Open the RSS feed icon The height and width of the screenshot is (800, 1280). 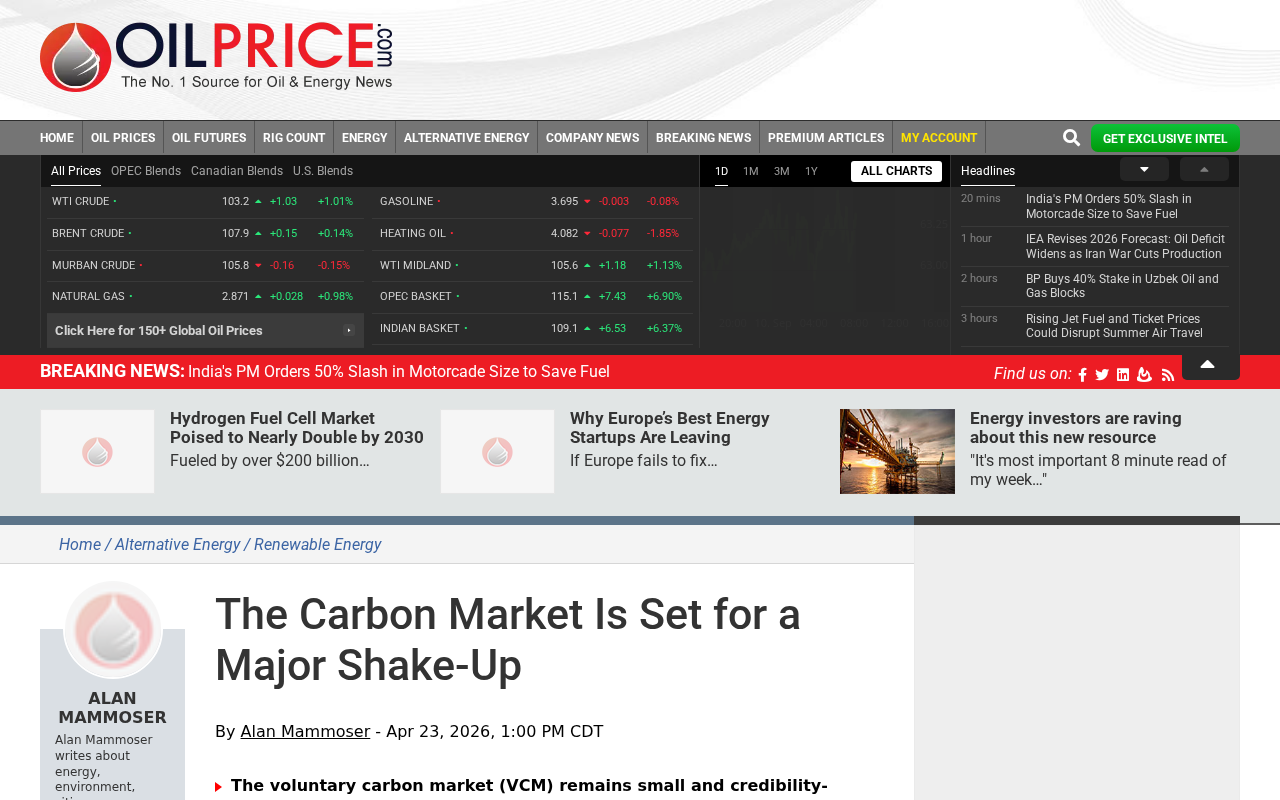(x=1167, y=375)
